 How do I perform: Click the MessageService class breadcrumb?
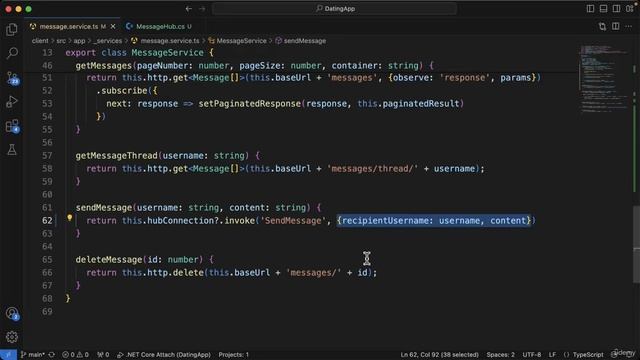coord(237,41)
